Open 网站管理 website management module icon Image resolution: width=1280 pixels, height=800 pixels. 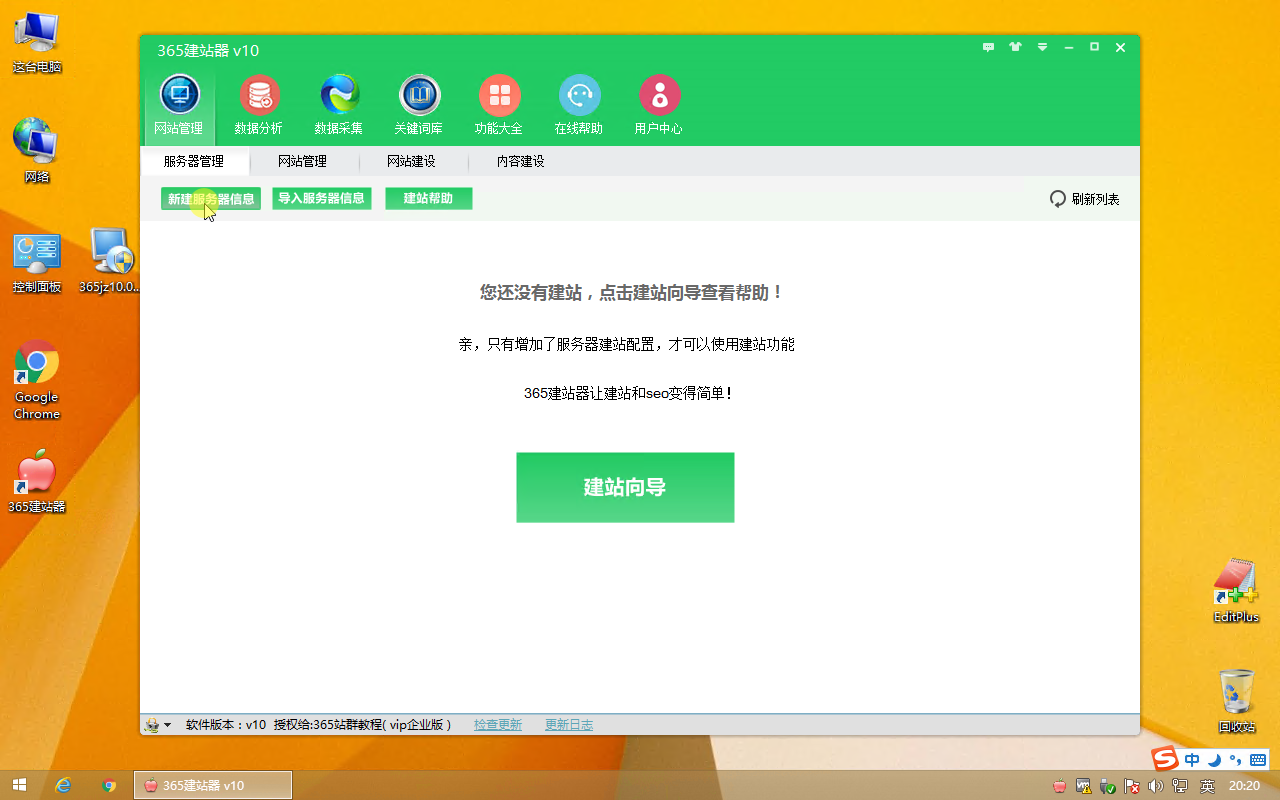[x=180, y=105]
